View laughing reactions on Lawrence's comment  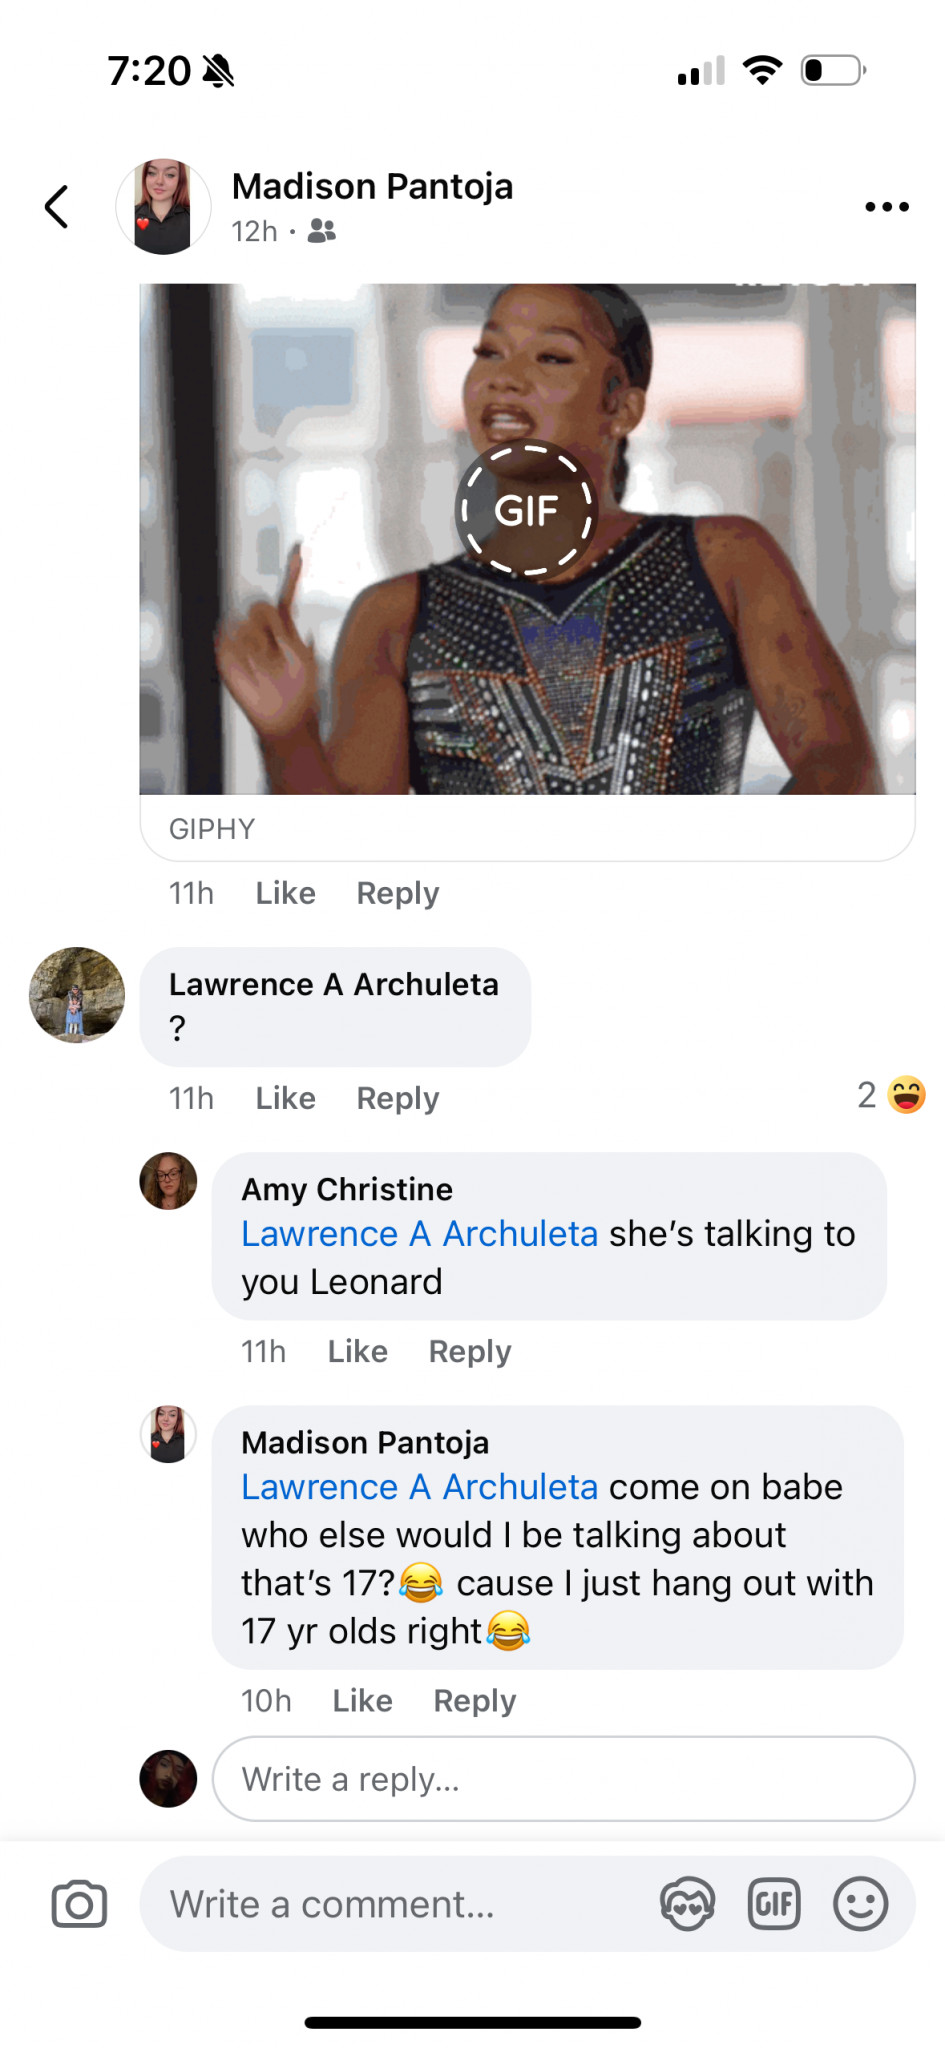click(x=892, y=1095)
